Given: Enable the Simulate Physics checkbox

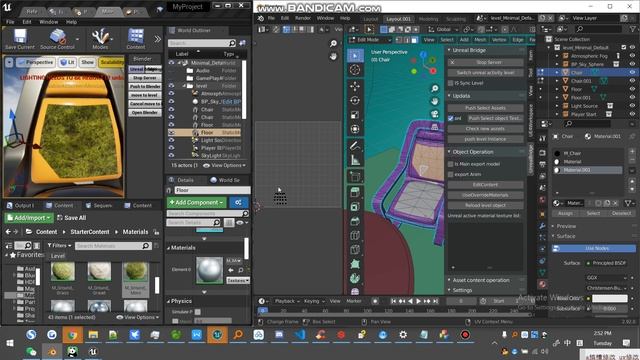Looking at the screenshot, I should pos(198,312).
